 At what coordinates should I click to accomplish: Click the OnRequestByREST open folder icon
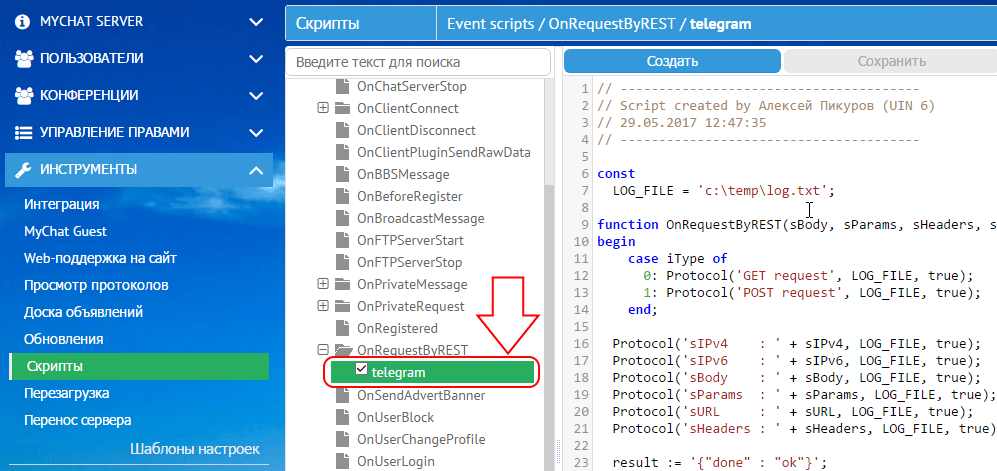point(343,350)
